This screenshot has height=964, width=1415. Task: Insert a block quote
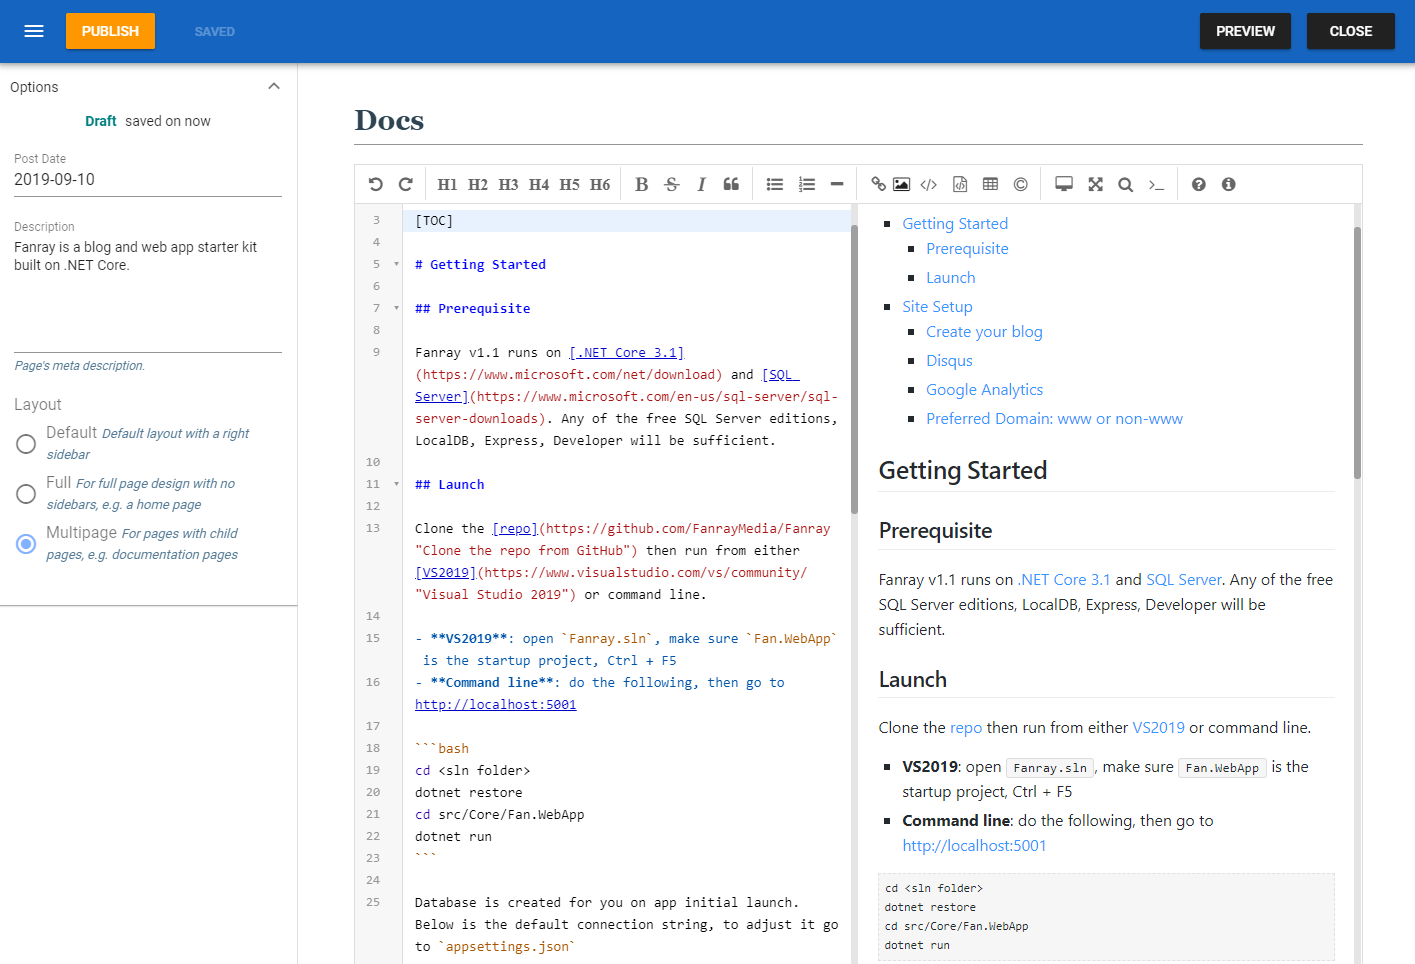[731, 184]
